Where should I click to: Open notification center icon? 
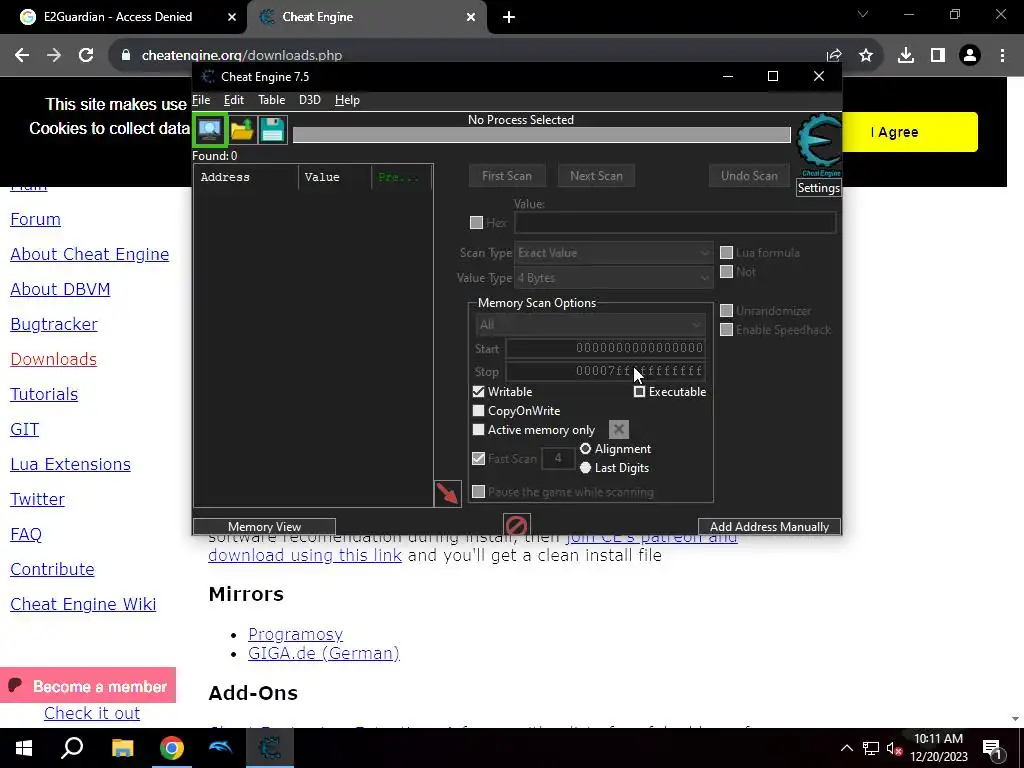coord(993,749)
